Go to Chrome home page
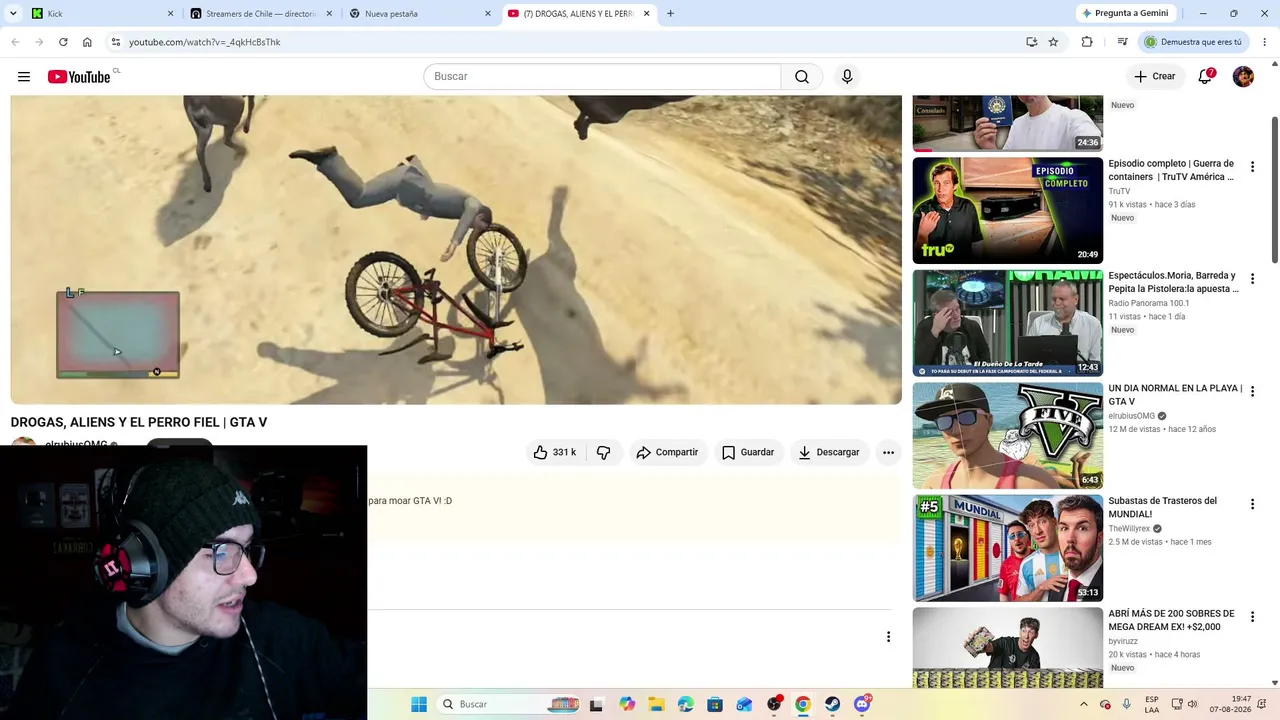The height and width of the screenshot is (720, 1280). [x=87, y=42]
